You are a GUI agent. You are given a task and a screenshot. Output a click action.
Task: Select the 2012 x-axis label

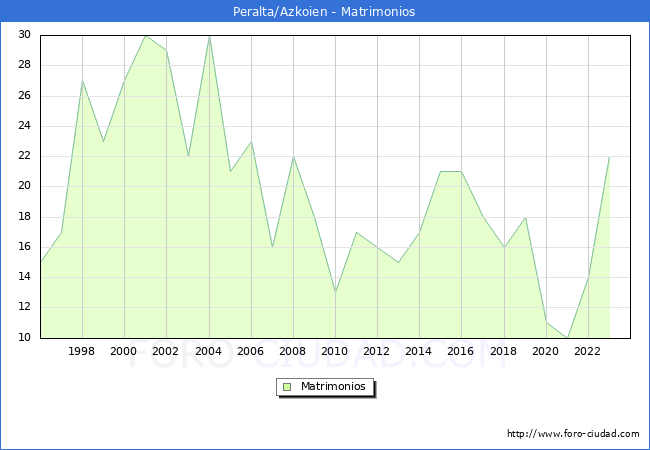tap(376, 351)
